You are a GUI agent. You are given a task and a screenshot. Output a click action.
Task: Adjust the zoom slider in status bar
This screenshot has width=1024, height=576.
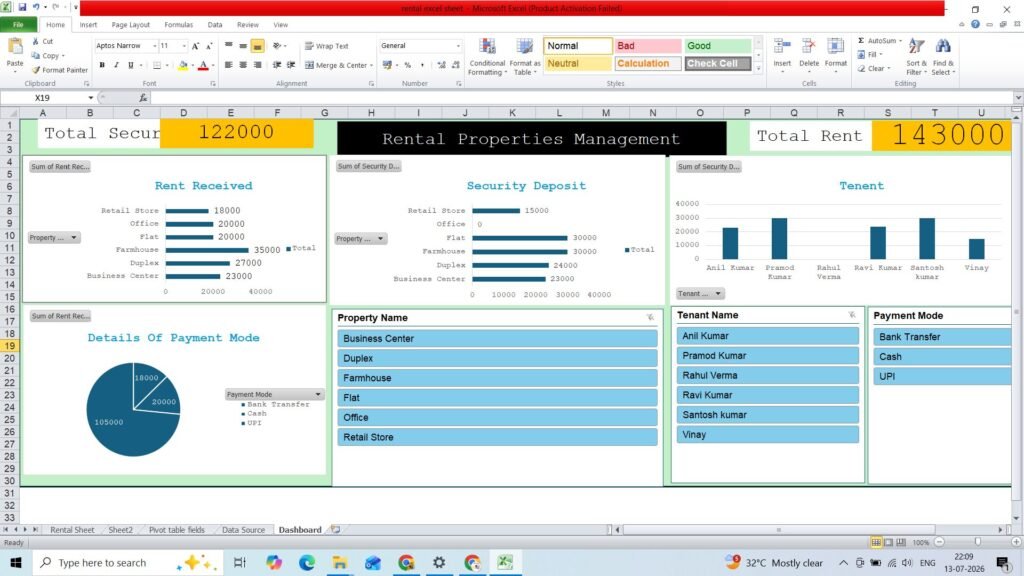point(977,543)
